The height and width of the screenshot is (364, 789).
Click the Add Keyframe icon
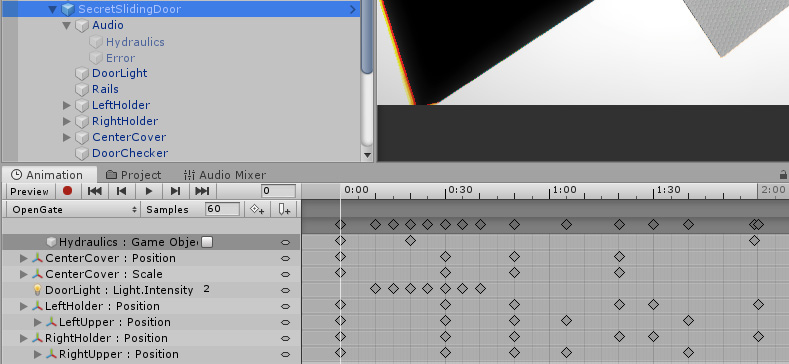tap(258, 209)
